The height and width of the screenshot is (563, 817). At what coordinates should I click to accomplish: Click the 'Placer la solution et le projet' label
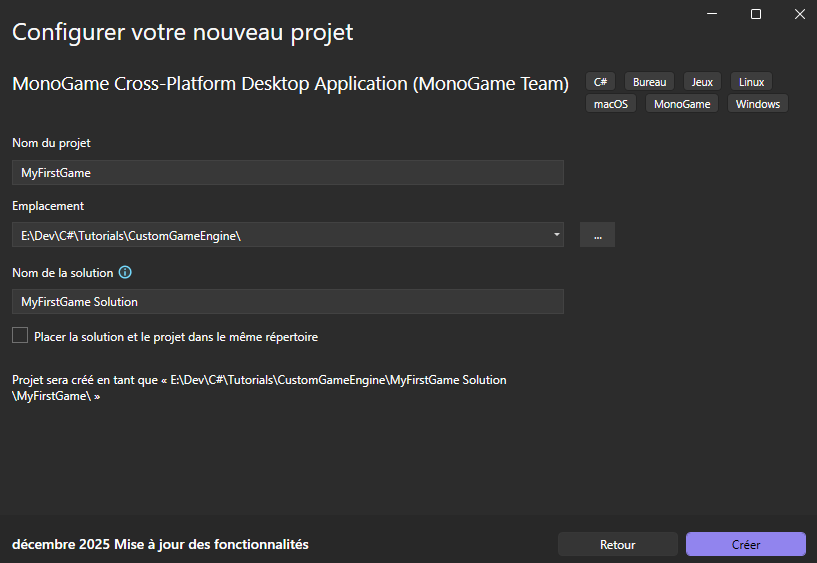point(176,336)
